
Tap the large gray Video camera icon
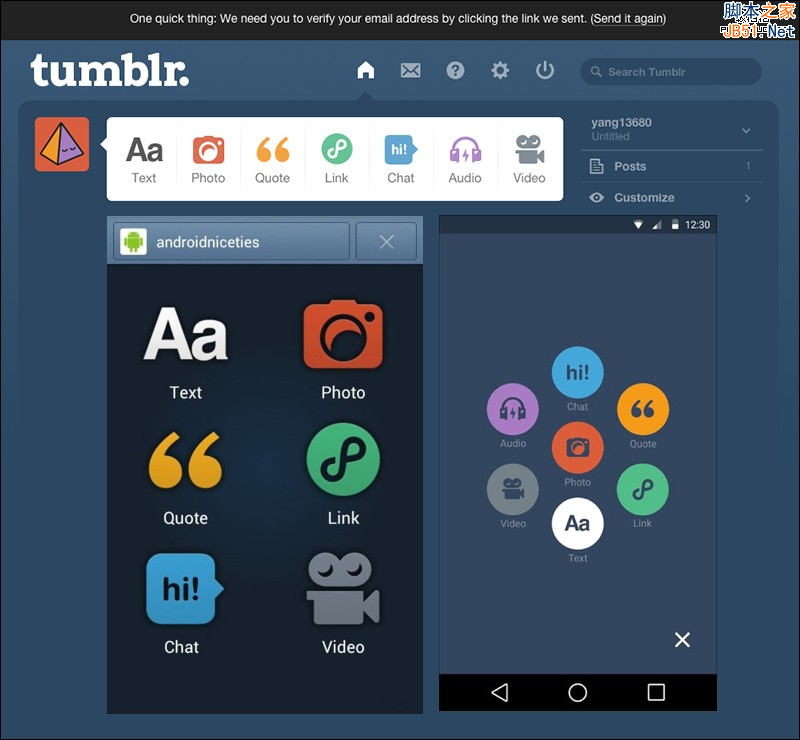coord(343,588)
